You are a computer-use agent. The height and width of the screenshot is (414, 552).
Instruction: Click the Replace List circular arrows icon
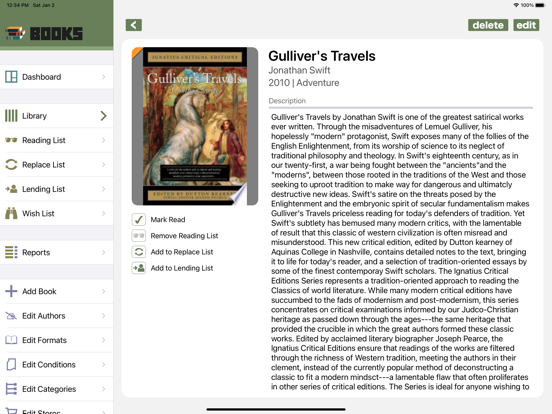point(11,164)
